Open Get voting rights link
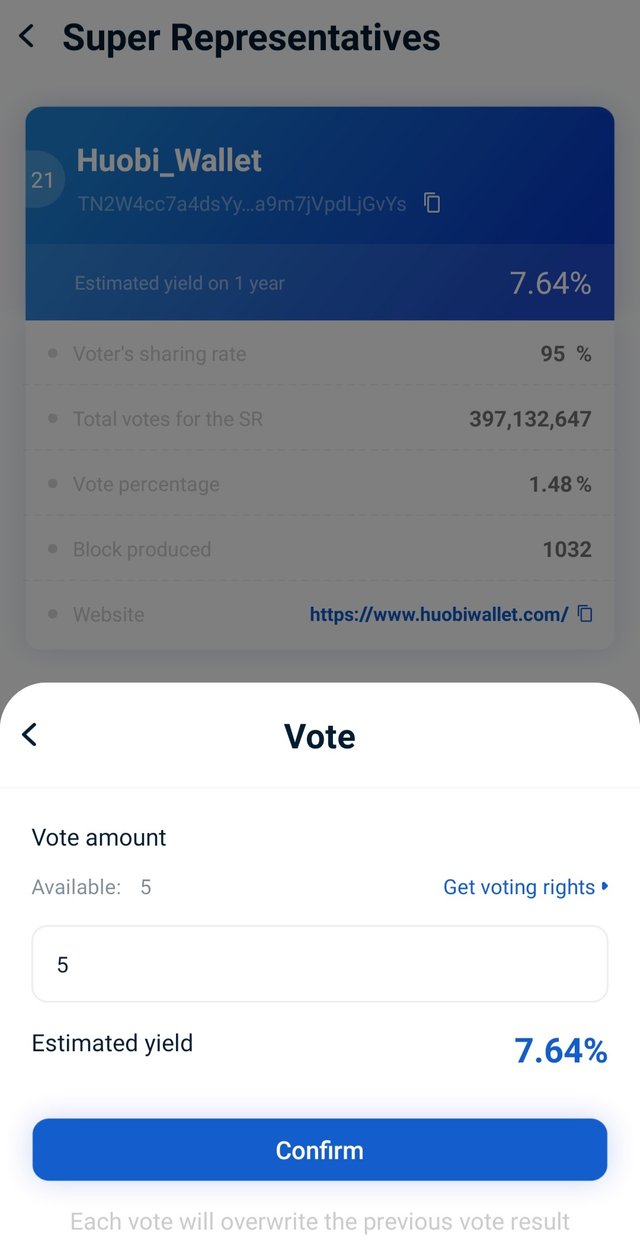640x1258 pixels. pos(519,887)
